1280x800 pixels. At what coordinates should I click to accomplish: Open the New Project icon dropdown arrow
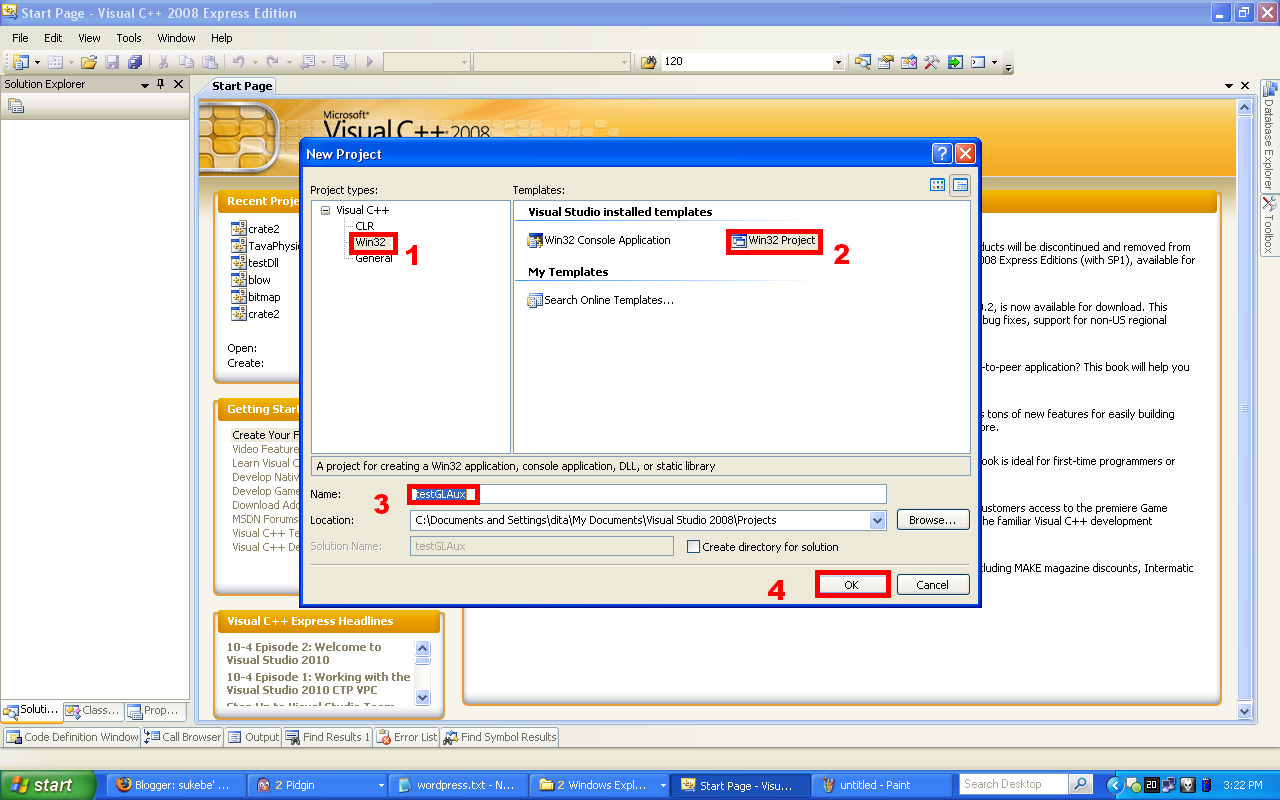point(36,62)
